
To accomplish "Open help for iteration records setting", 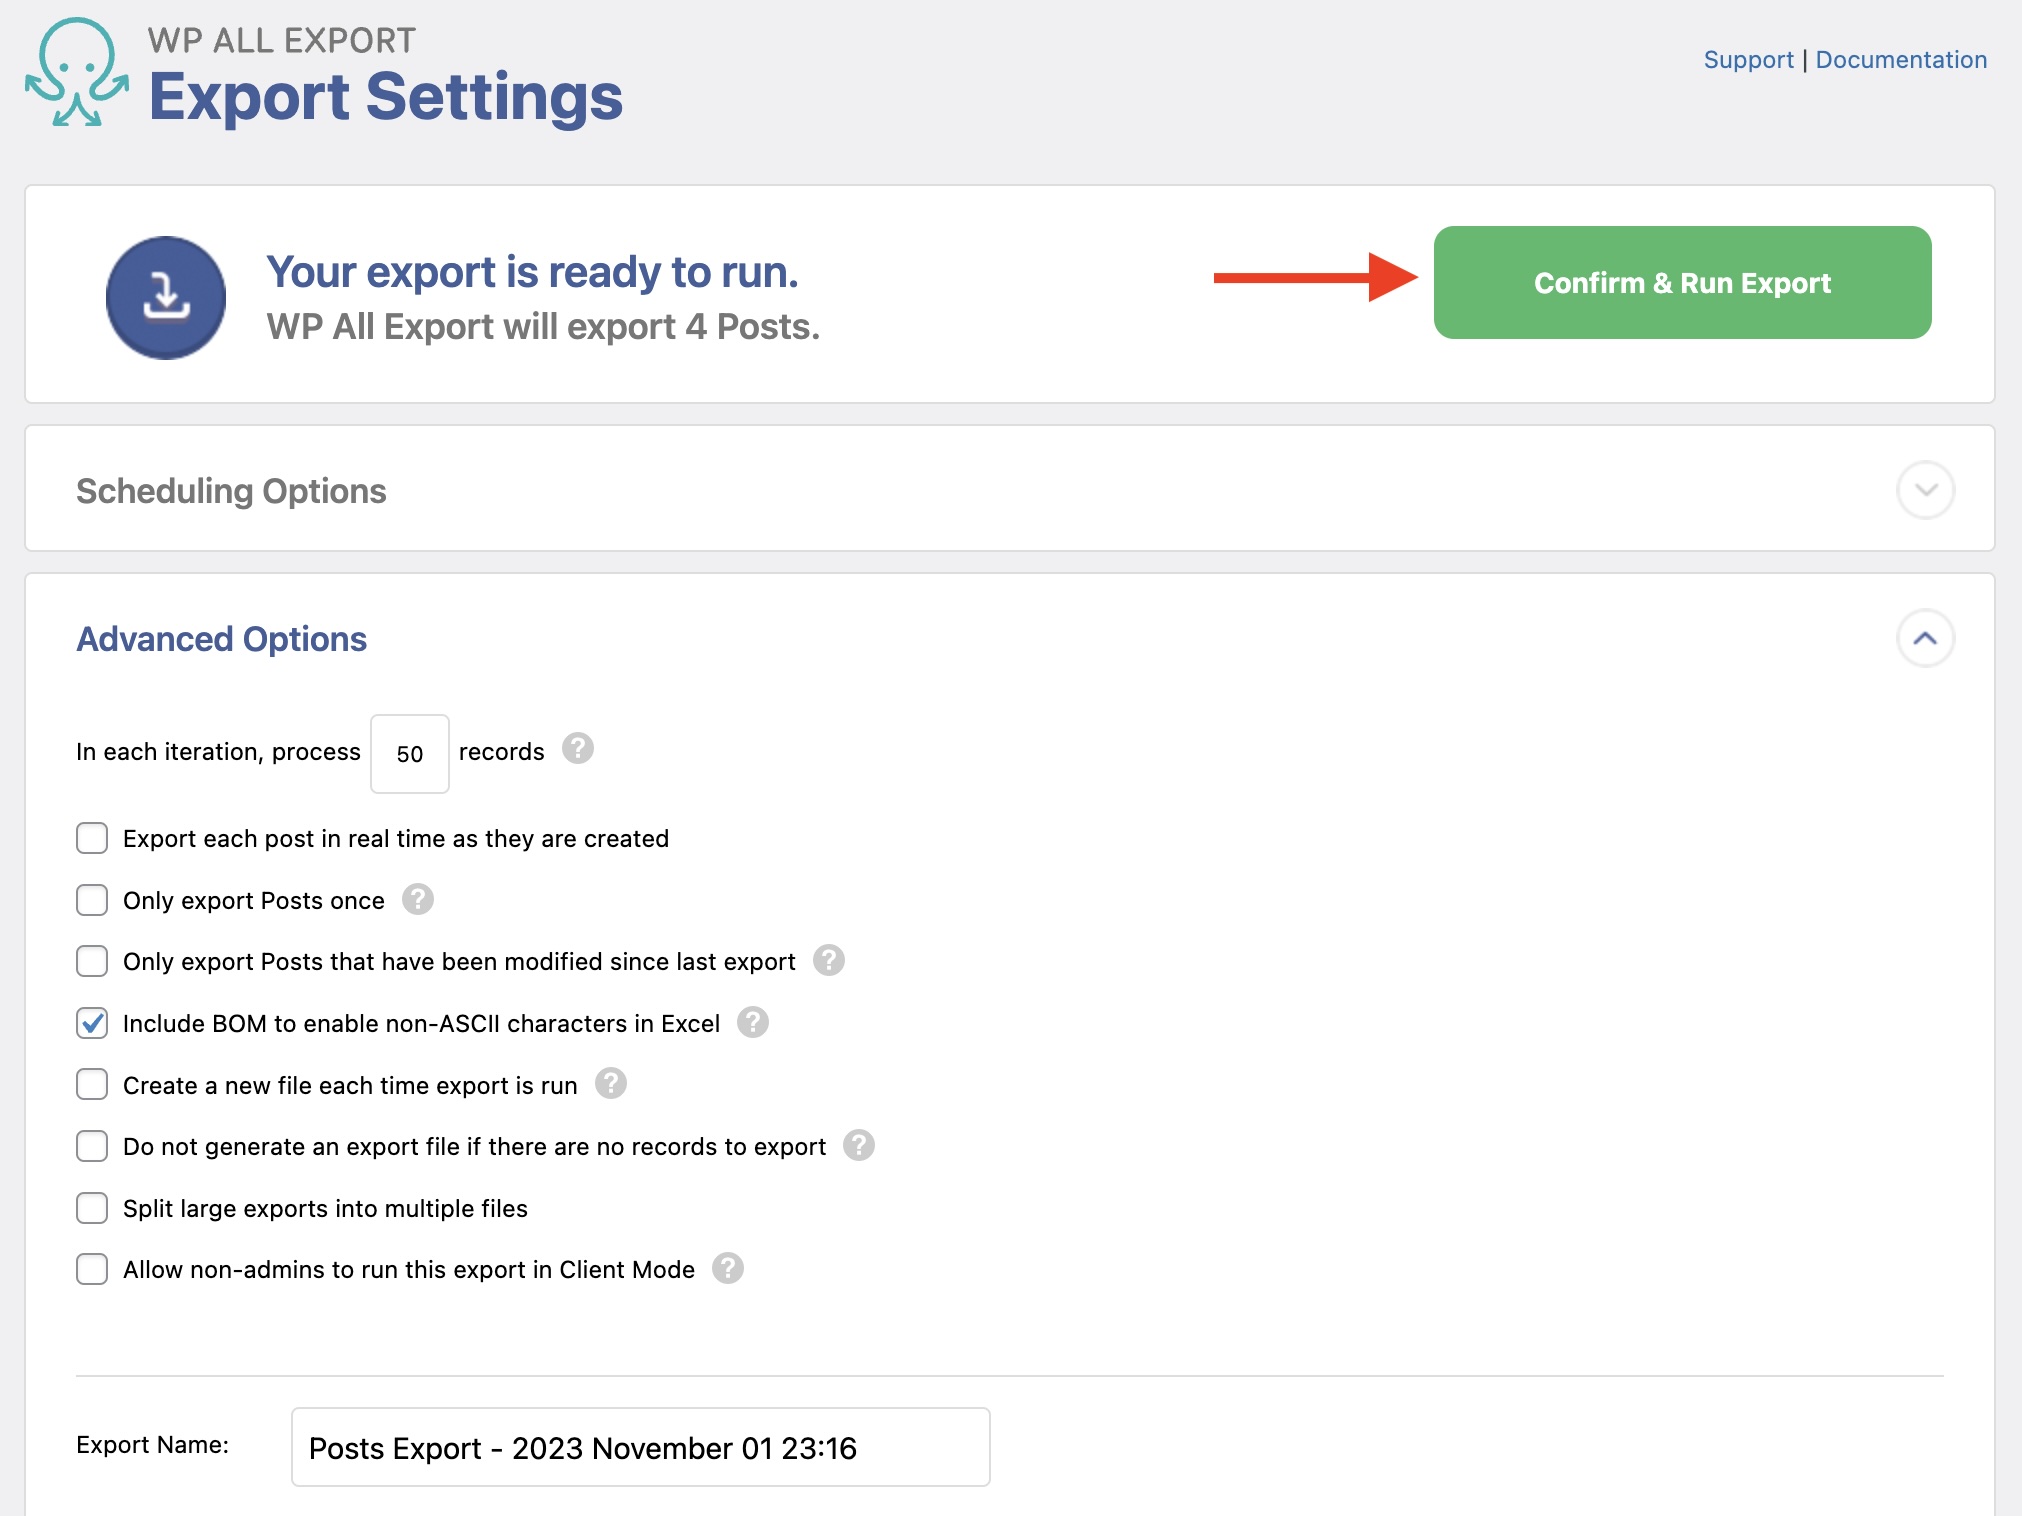I will pyautogui.click(x=580, y=749).
